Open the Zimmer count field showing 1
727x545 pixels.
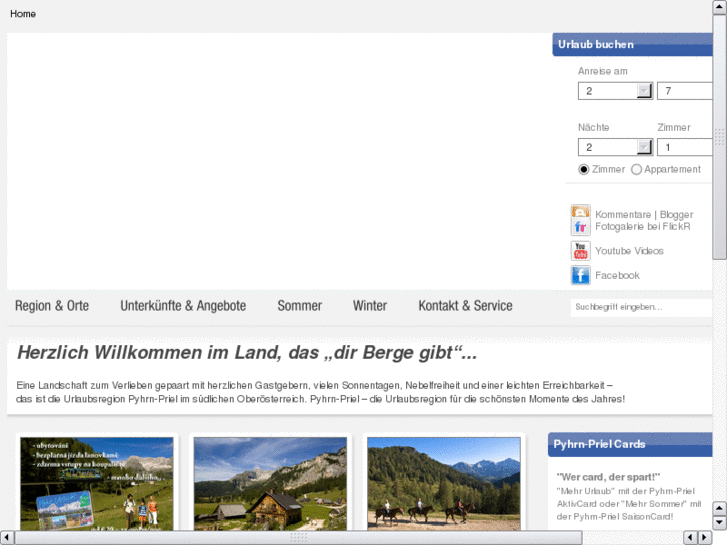684,147
